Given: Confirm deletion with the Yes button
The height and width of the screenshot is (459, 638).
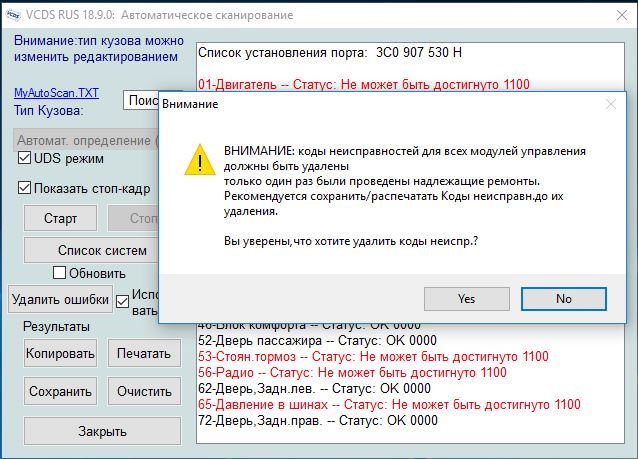Looking at the screenshot, I should (466, 299).
